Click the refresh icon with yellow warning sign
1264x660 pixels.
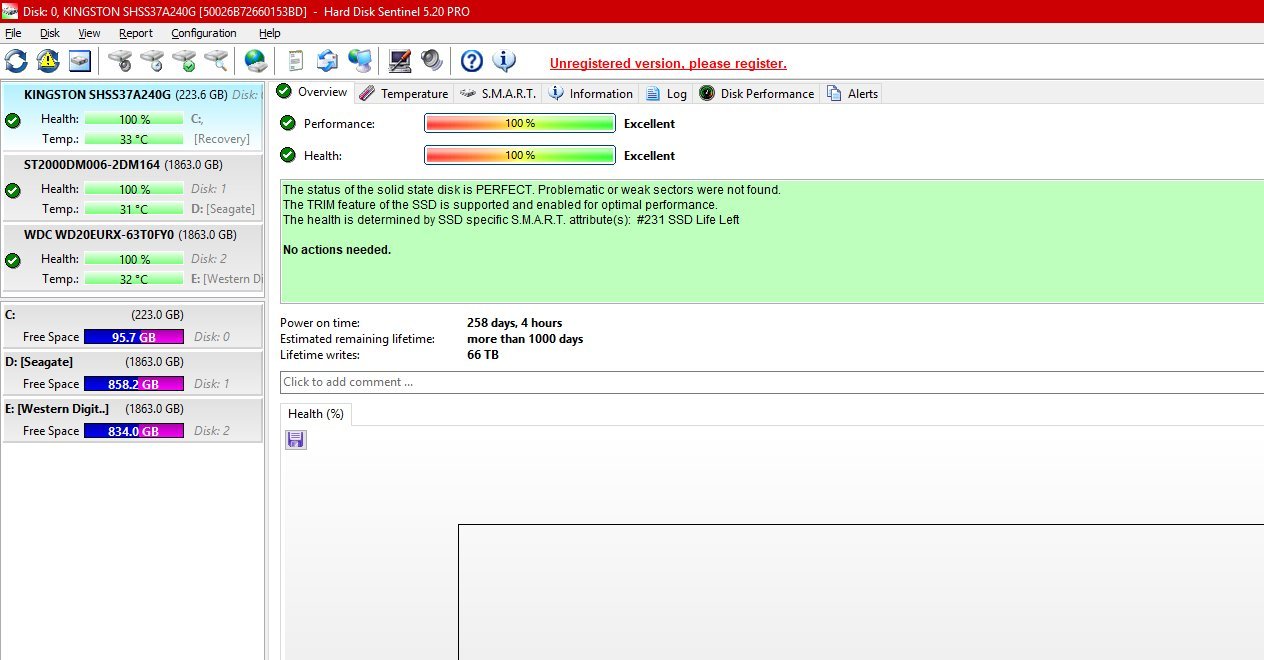[x=48, y=61]
